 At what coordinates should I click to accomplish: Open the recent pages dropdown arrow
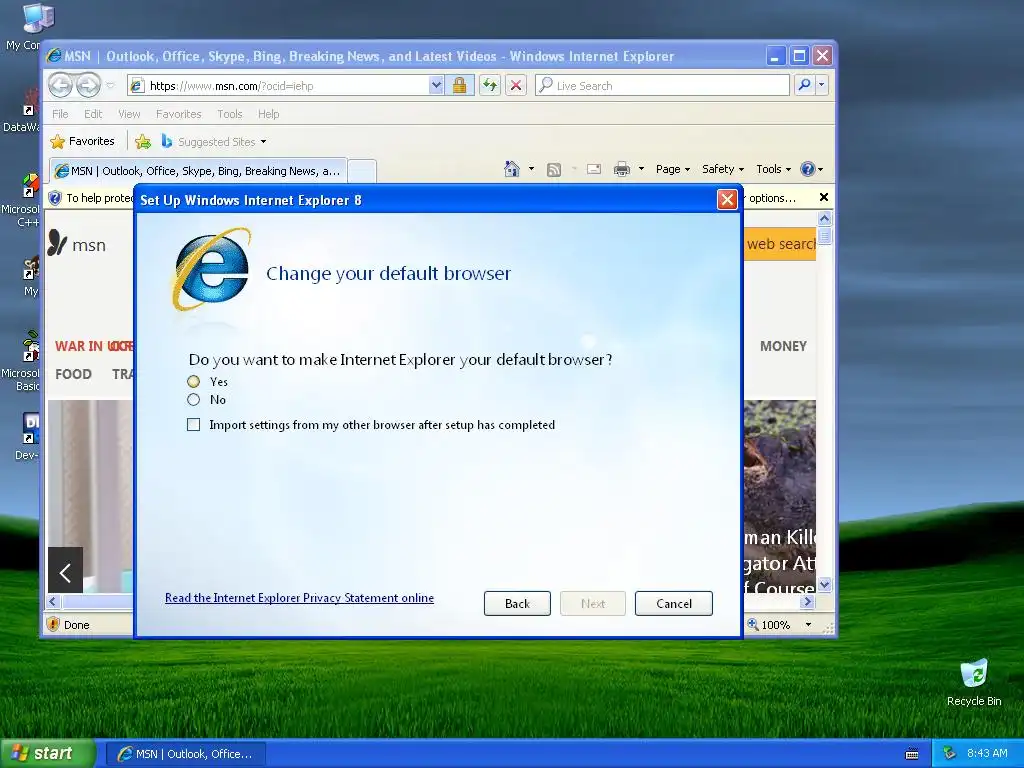[x=110, y=86]
